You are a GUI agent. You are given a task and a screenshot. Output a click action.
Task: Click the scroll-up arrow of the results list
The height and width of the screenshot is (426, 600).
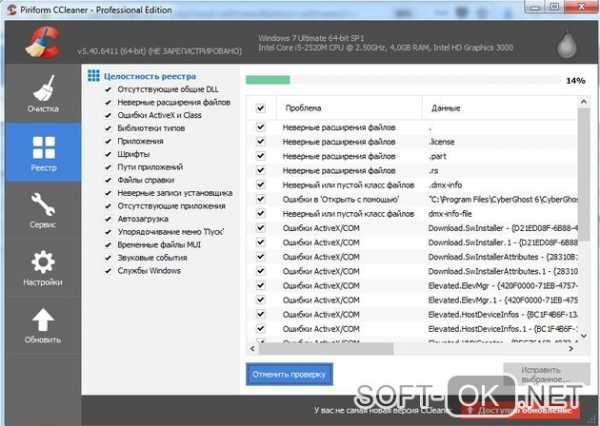point(583,101)
